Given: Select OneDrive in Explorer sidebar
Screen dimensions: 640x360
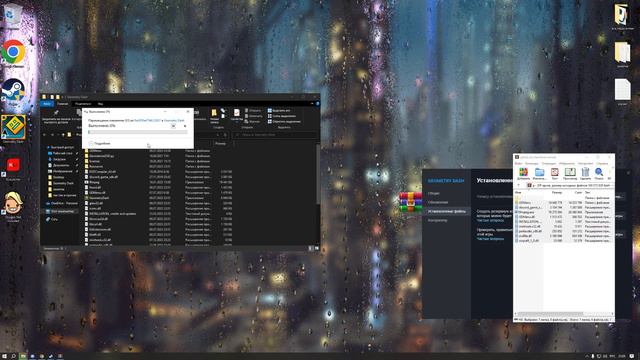Looking at the screenshot, I should click(x=62, y=203).
